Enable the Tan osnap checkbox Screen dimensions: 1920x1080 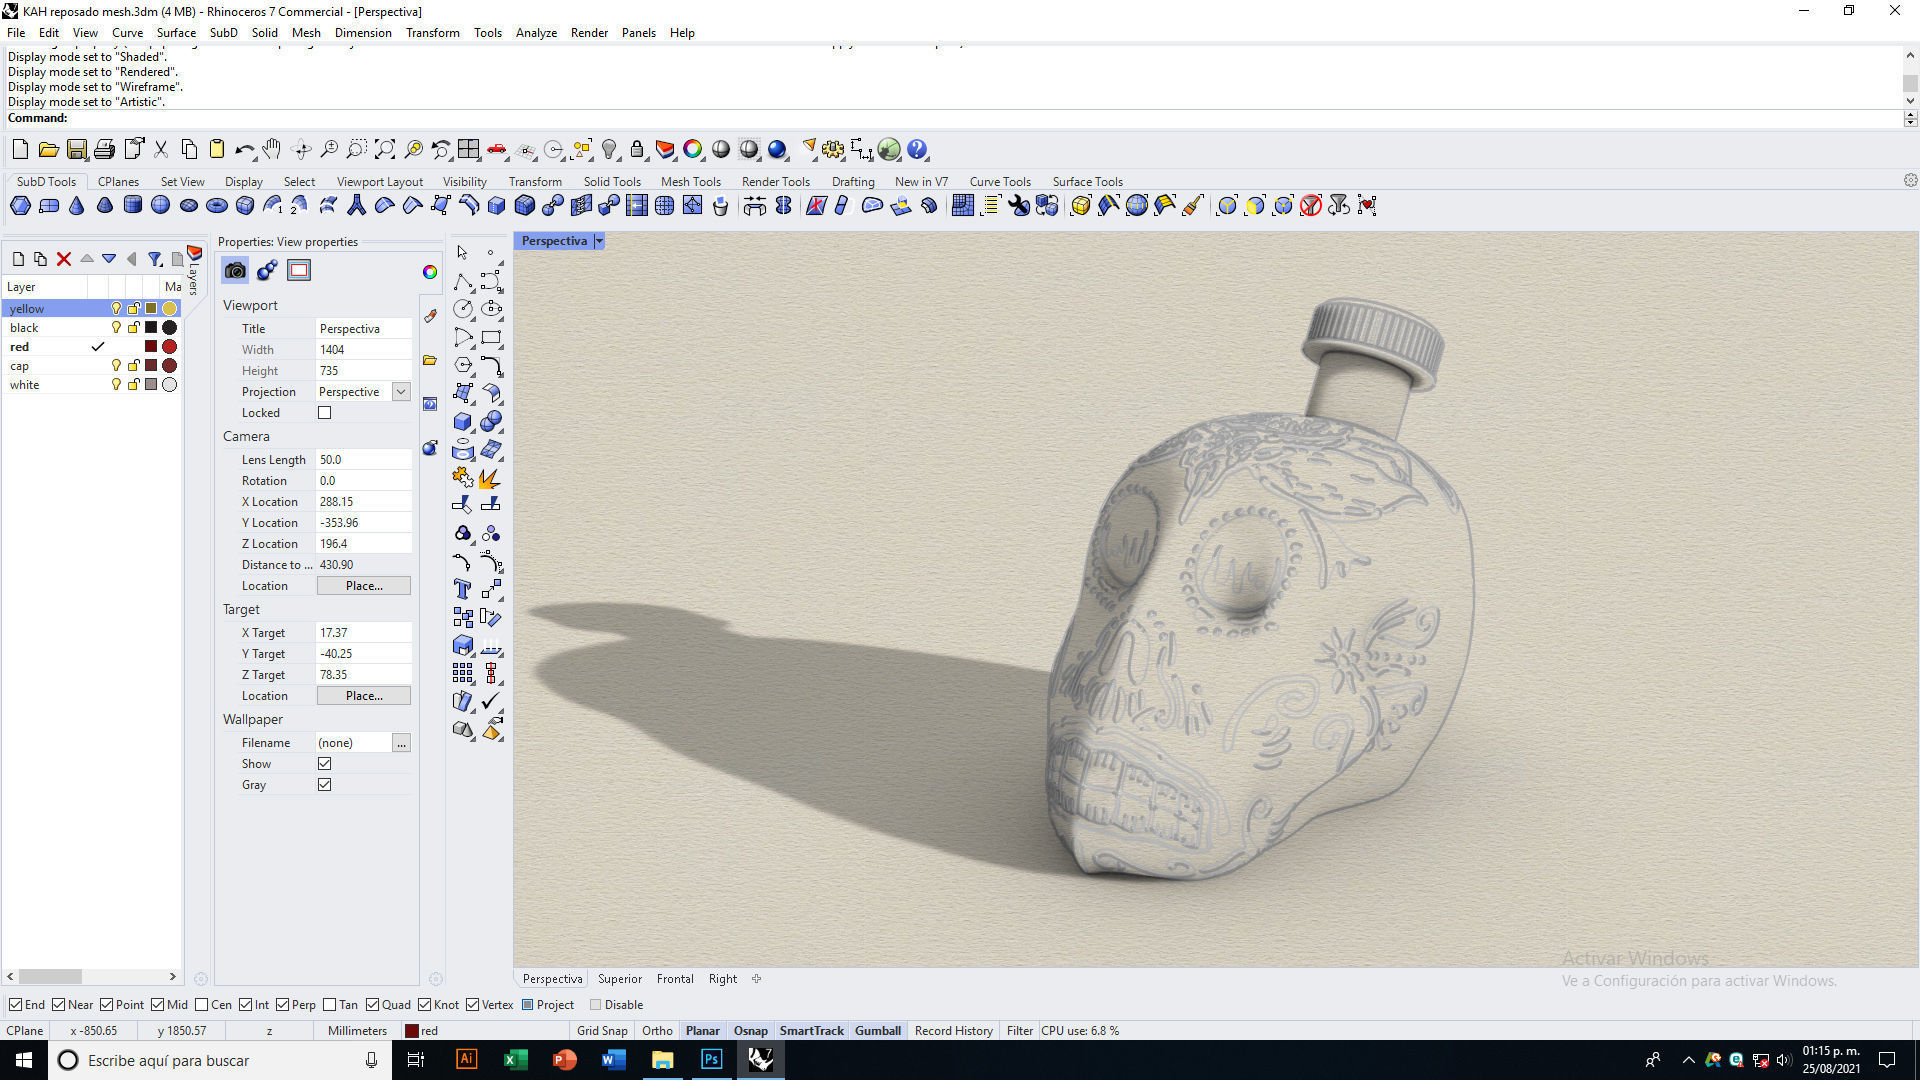330,1005
